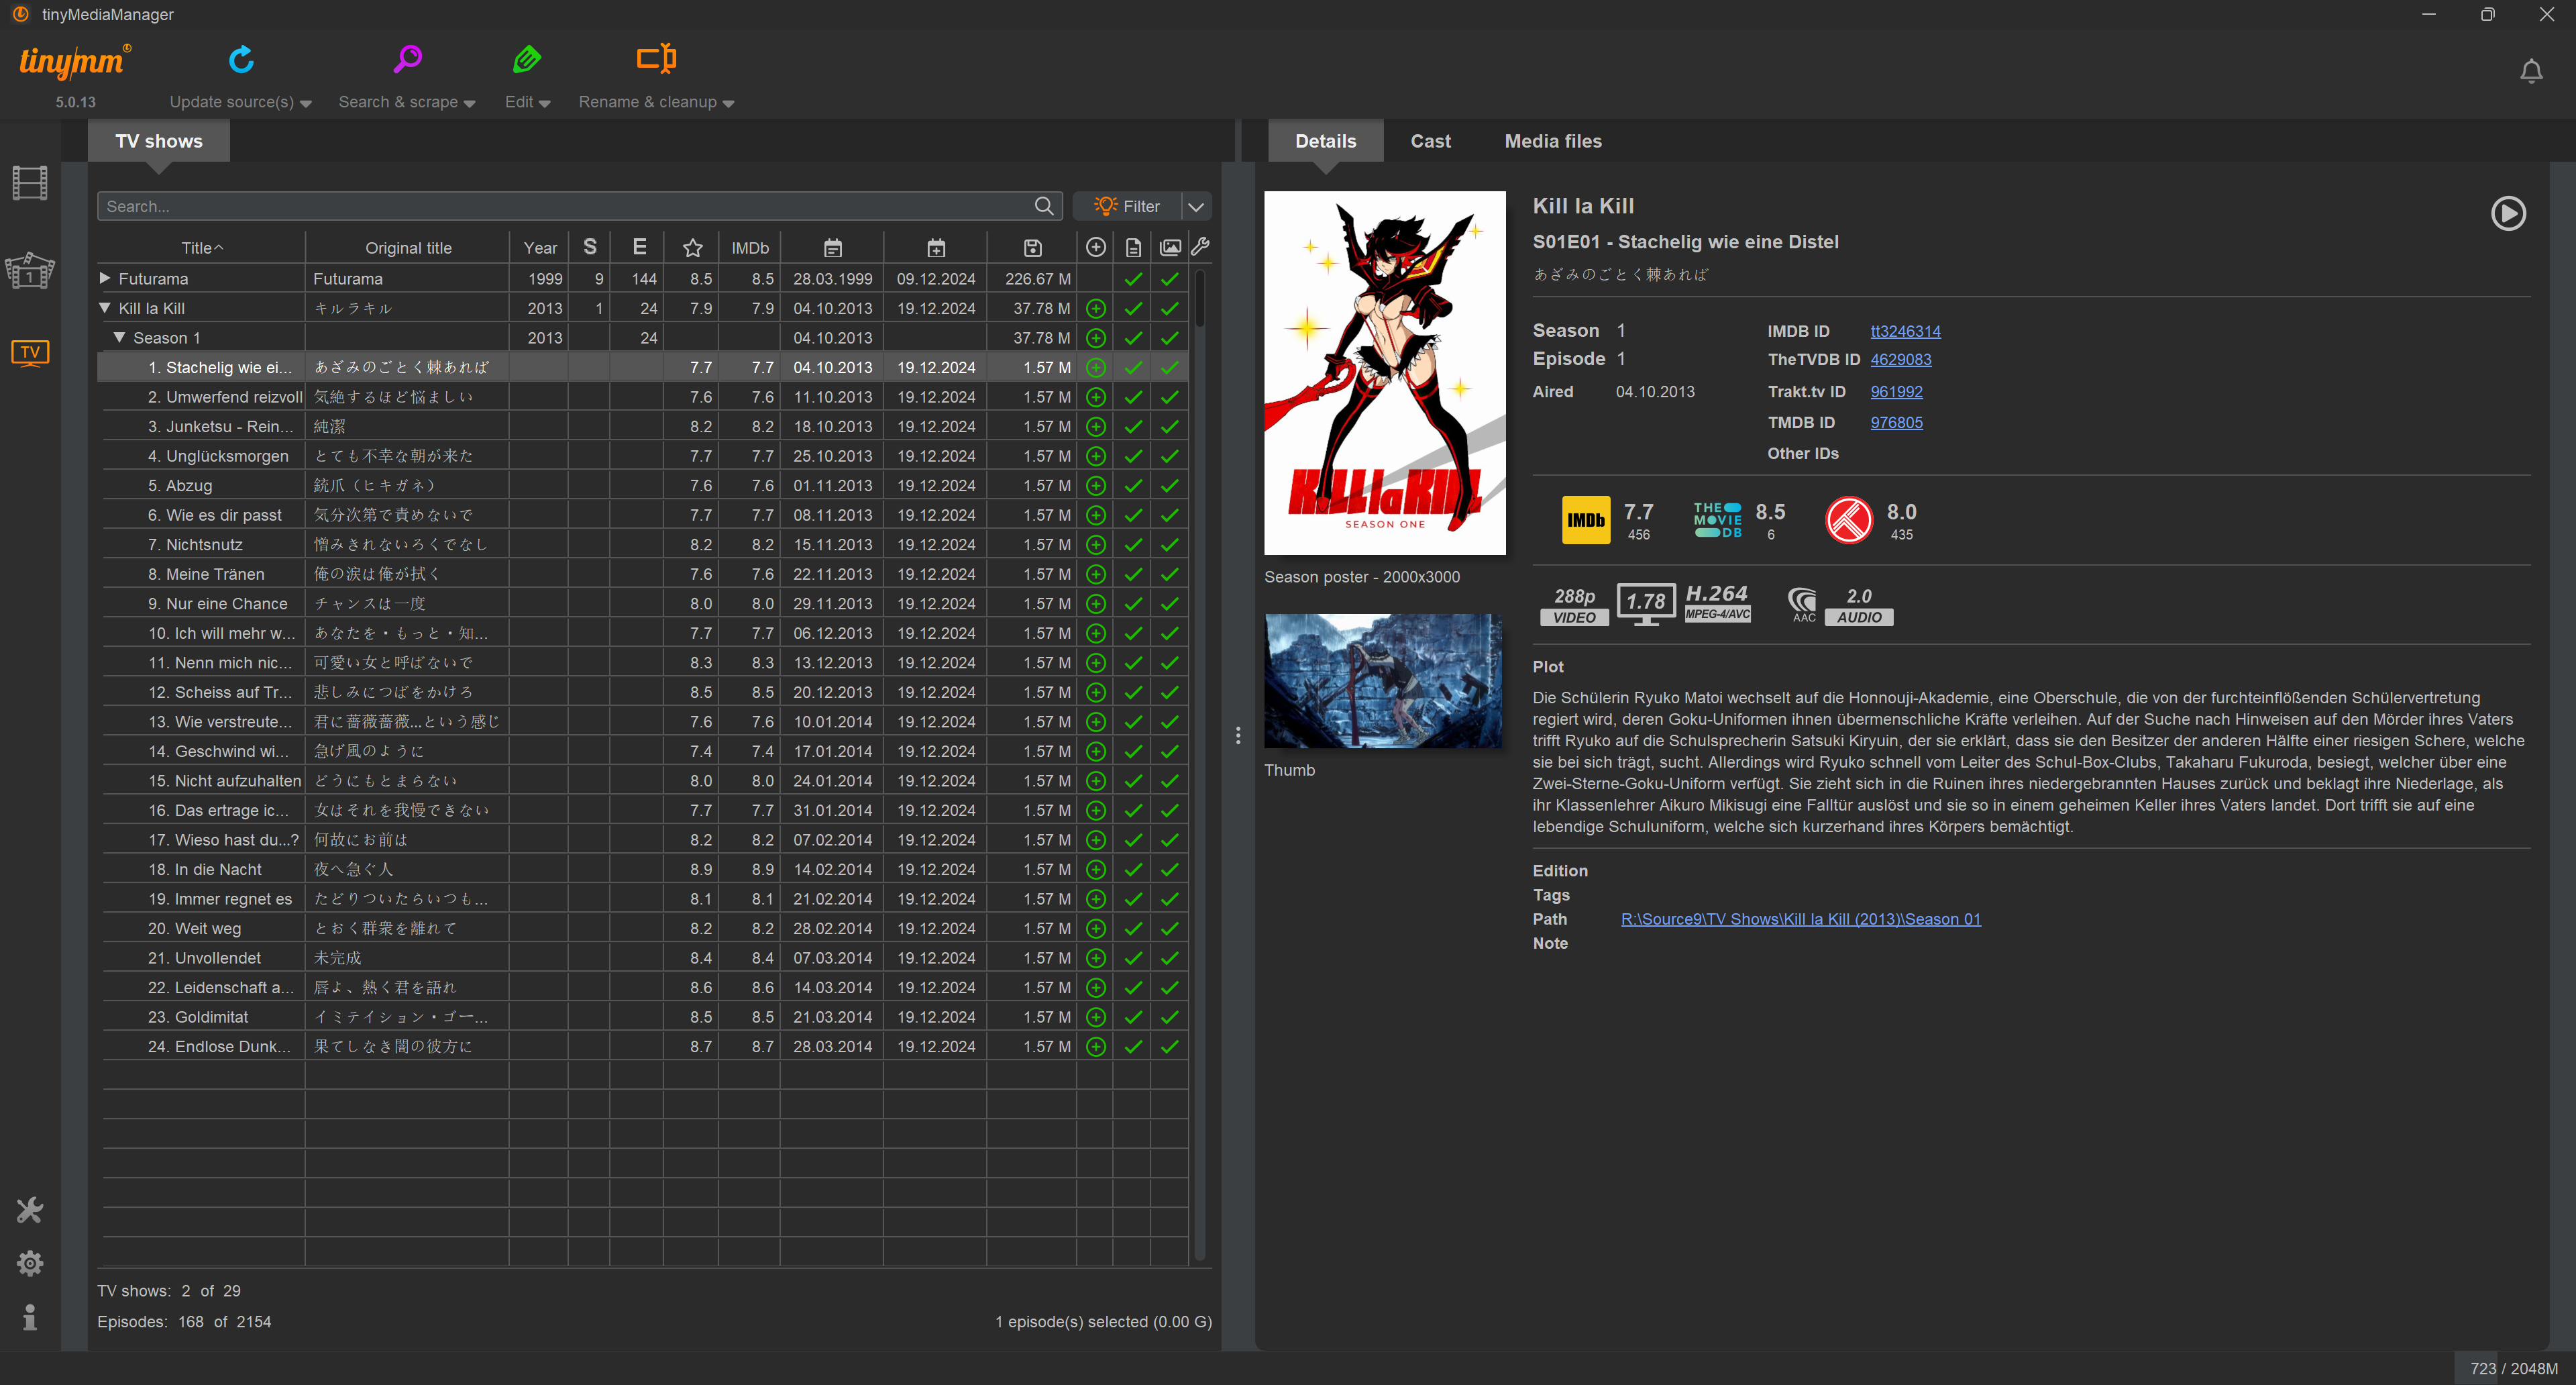Open the Season 01 path link

click(x=1800, y=919)
